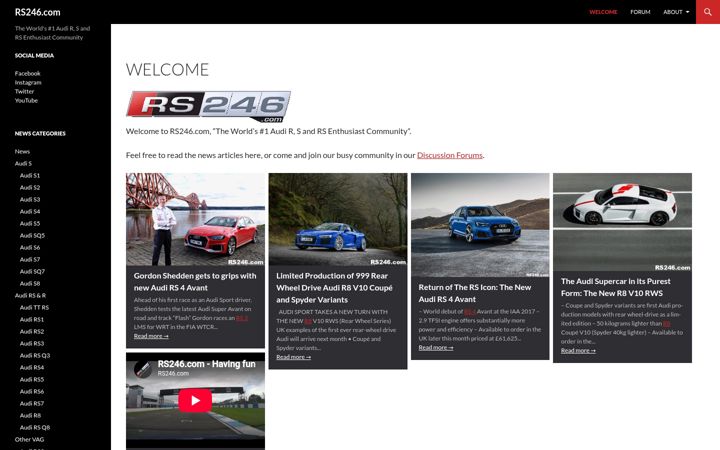
Task: Open the Audi S3 category
Action: pos(30,199)
